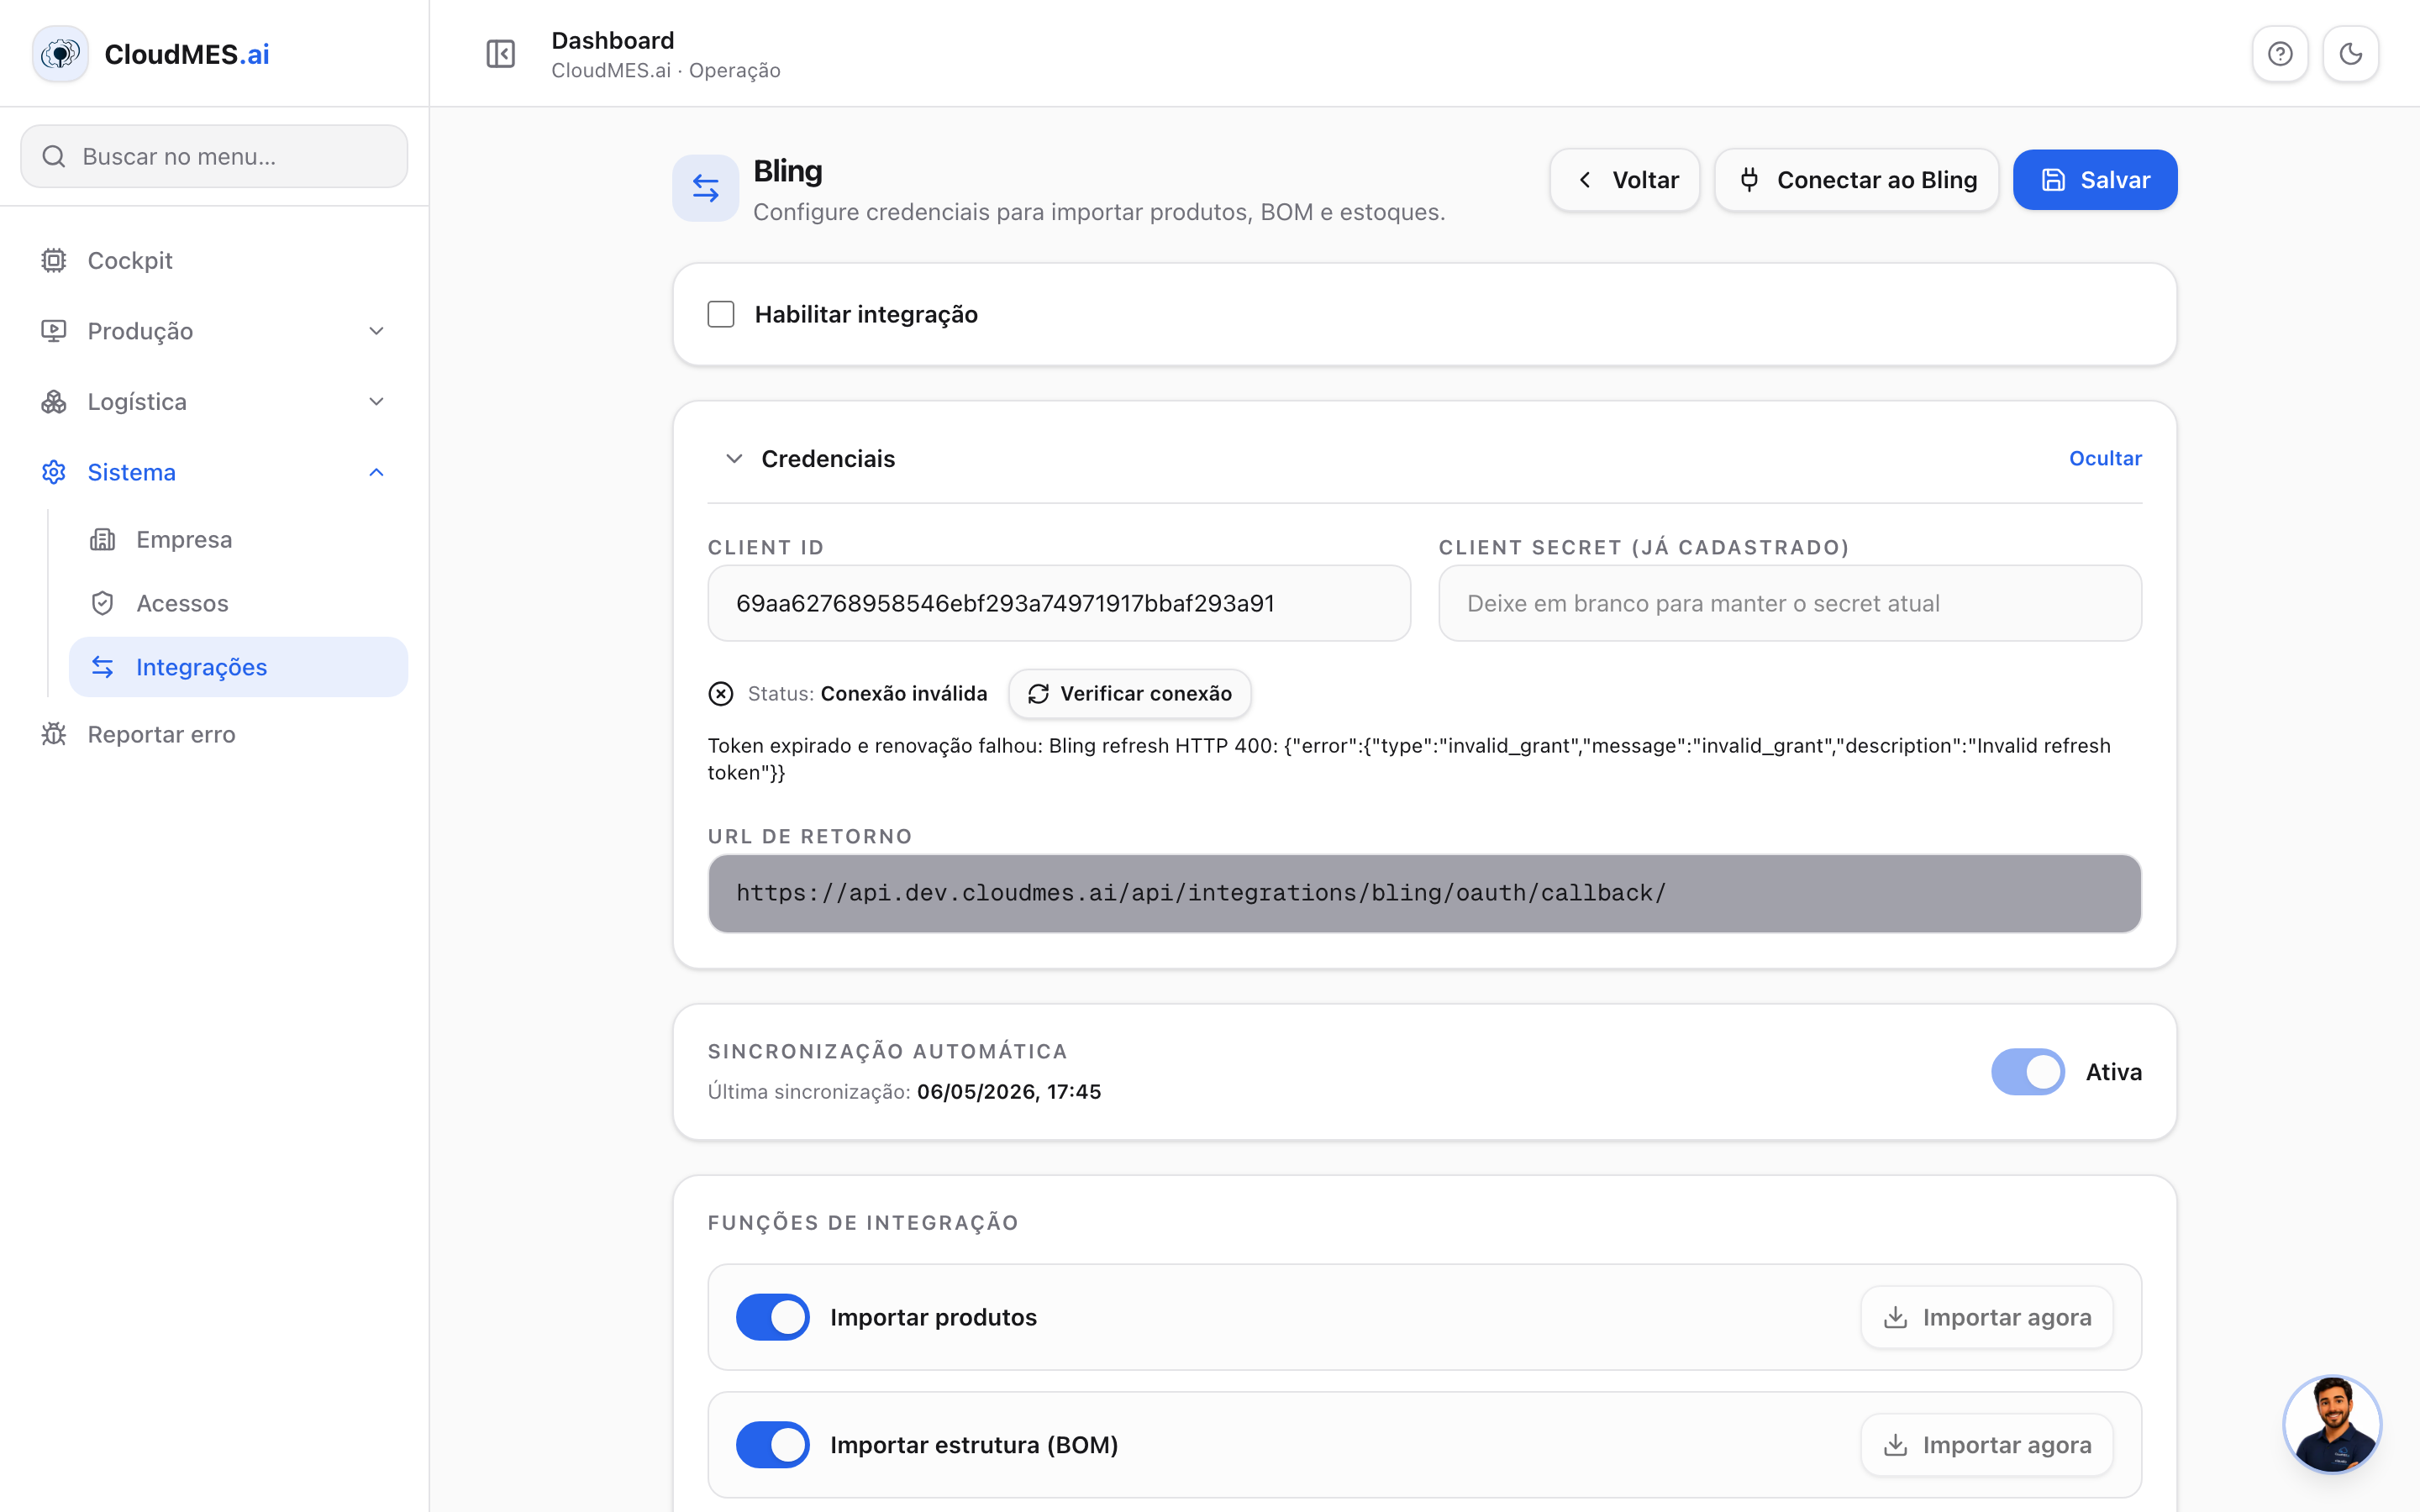Screen dimensions: 2420x1512
Task: Open the assistant avatar chat bubble
Action: (2332, 1424)
